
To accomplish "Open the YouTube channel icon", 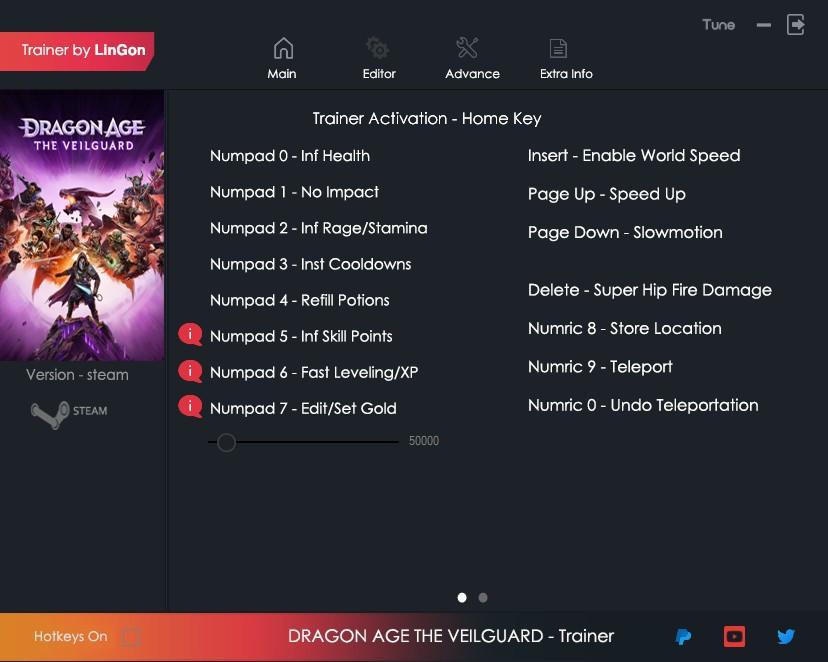I will click(734, 637).
